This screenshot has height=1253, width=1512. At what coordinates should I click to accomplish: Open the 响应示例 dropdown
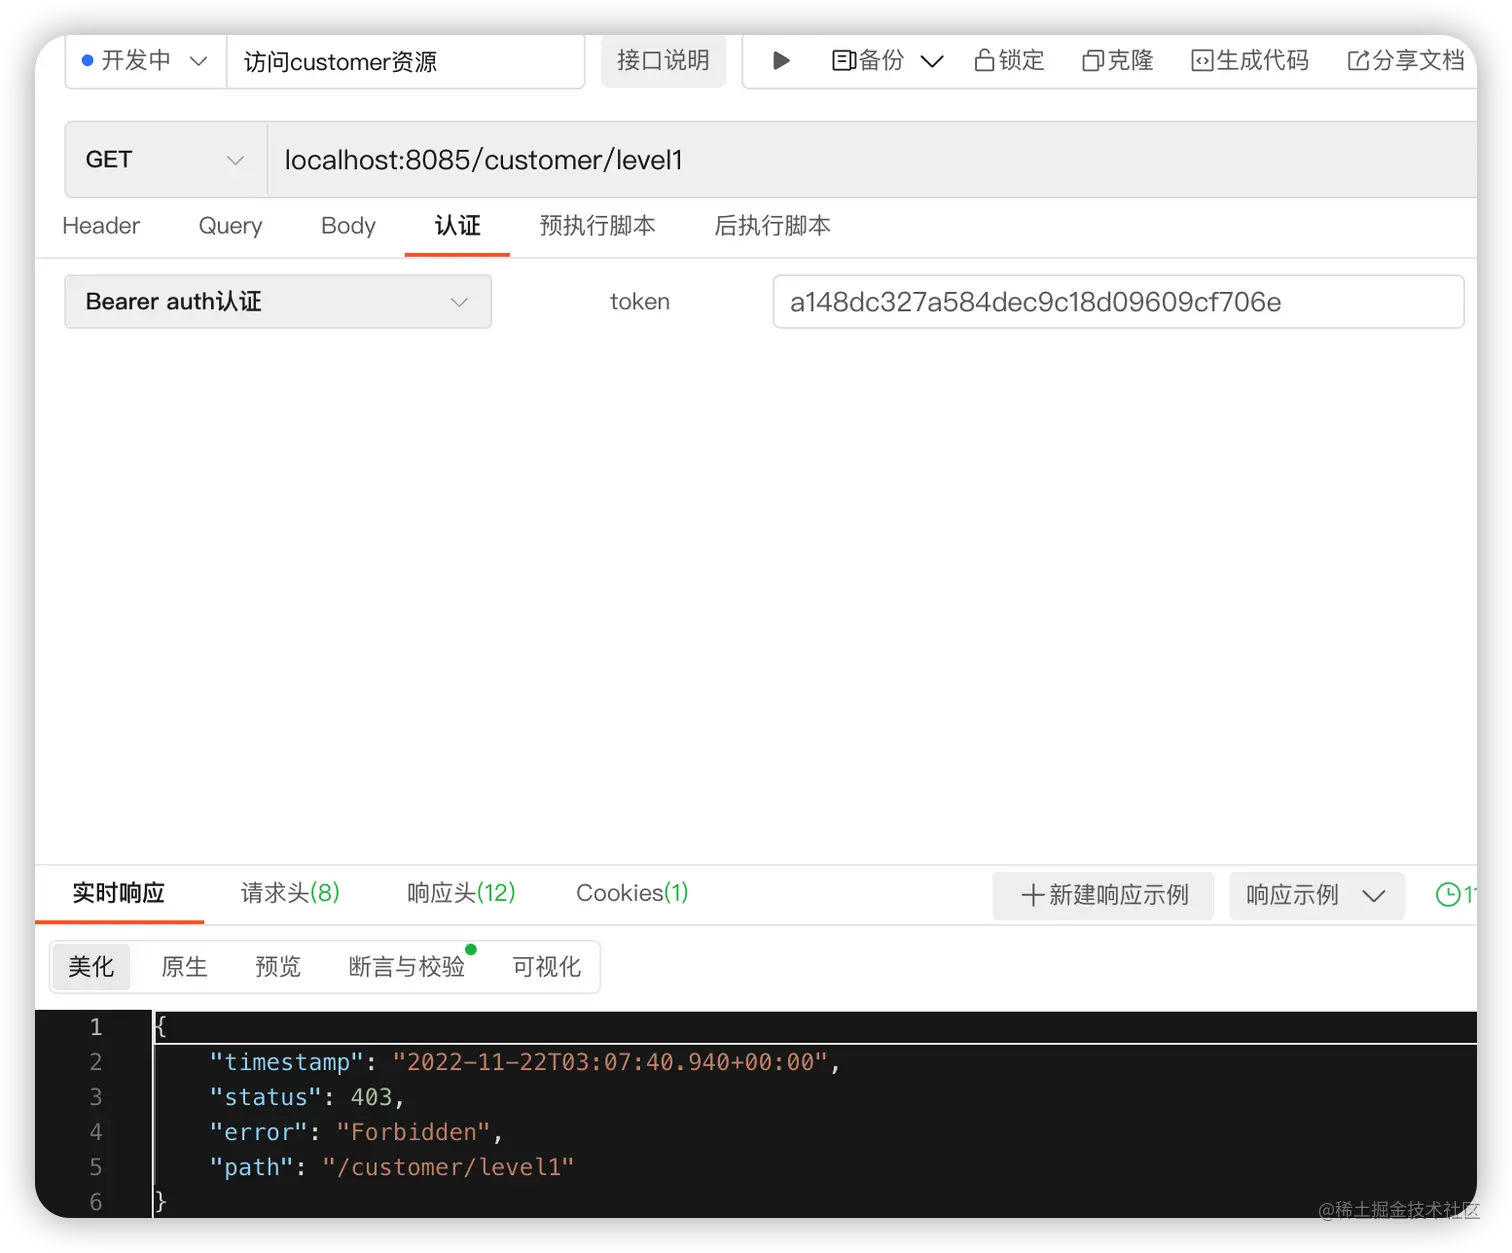(x=1316, y=895)
